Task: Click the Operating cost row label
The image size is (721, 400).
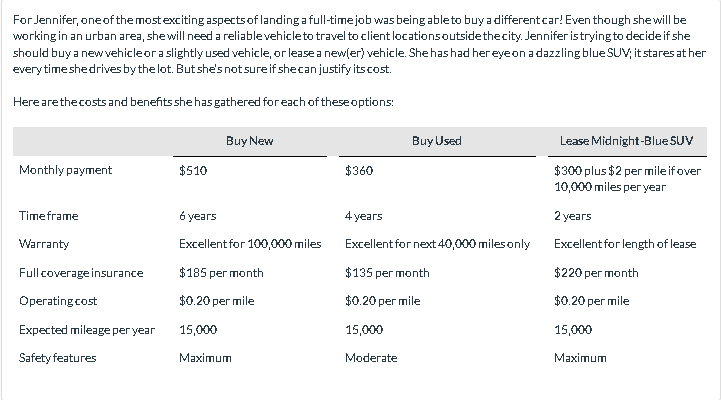Action: 58,301
